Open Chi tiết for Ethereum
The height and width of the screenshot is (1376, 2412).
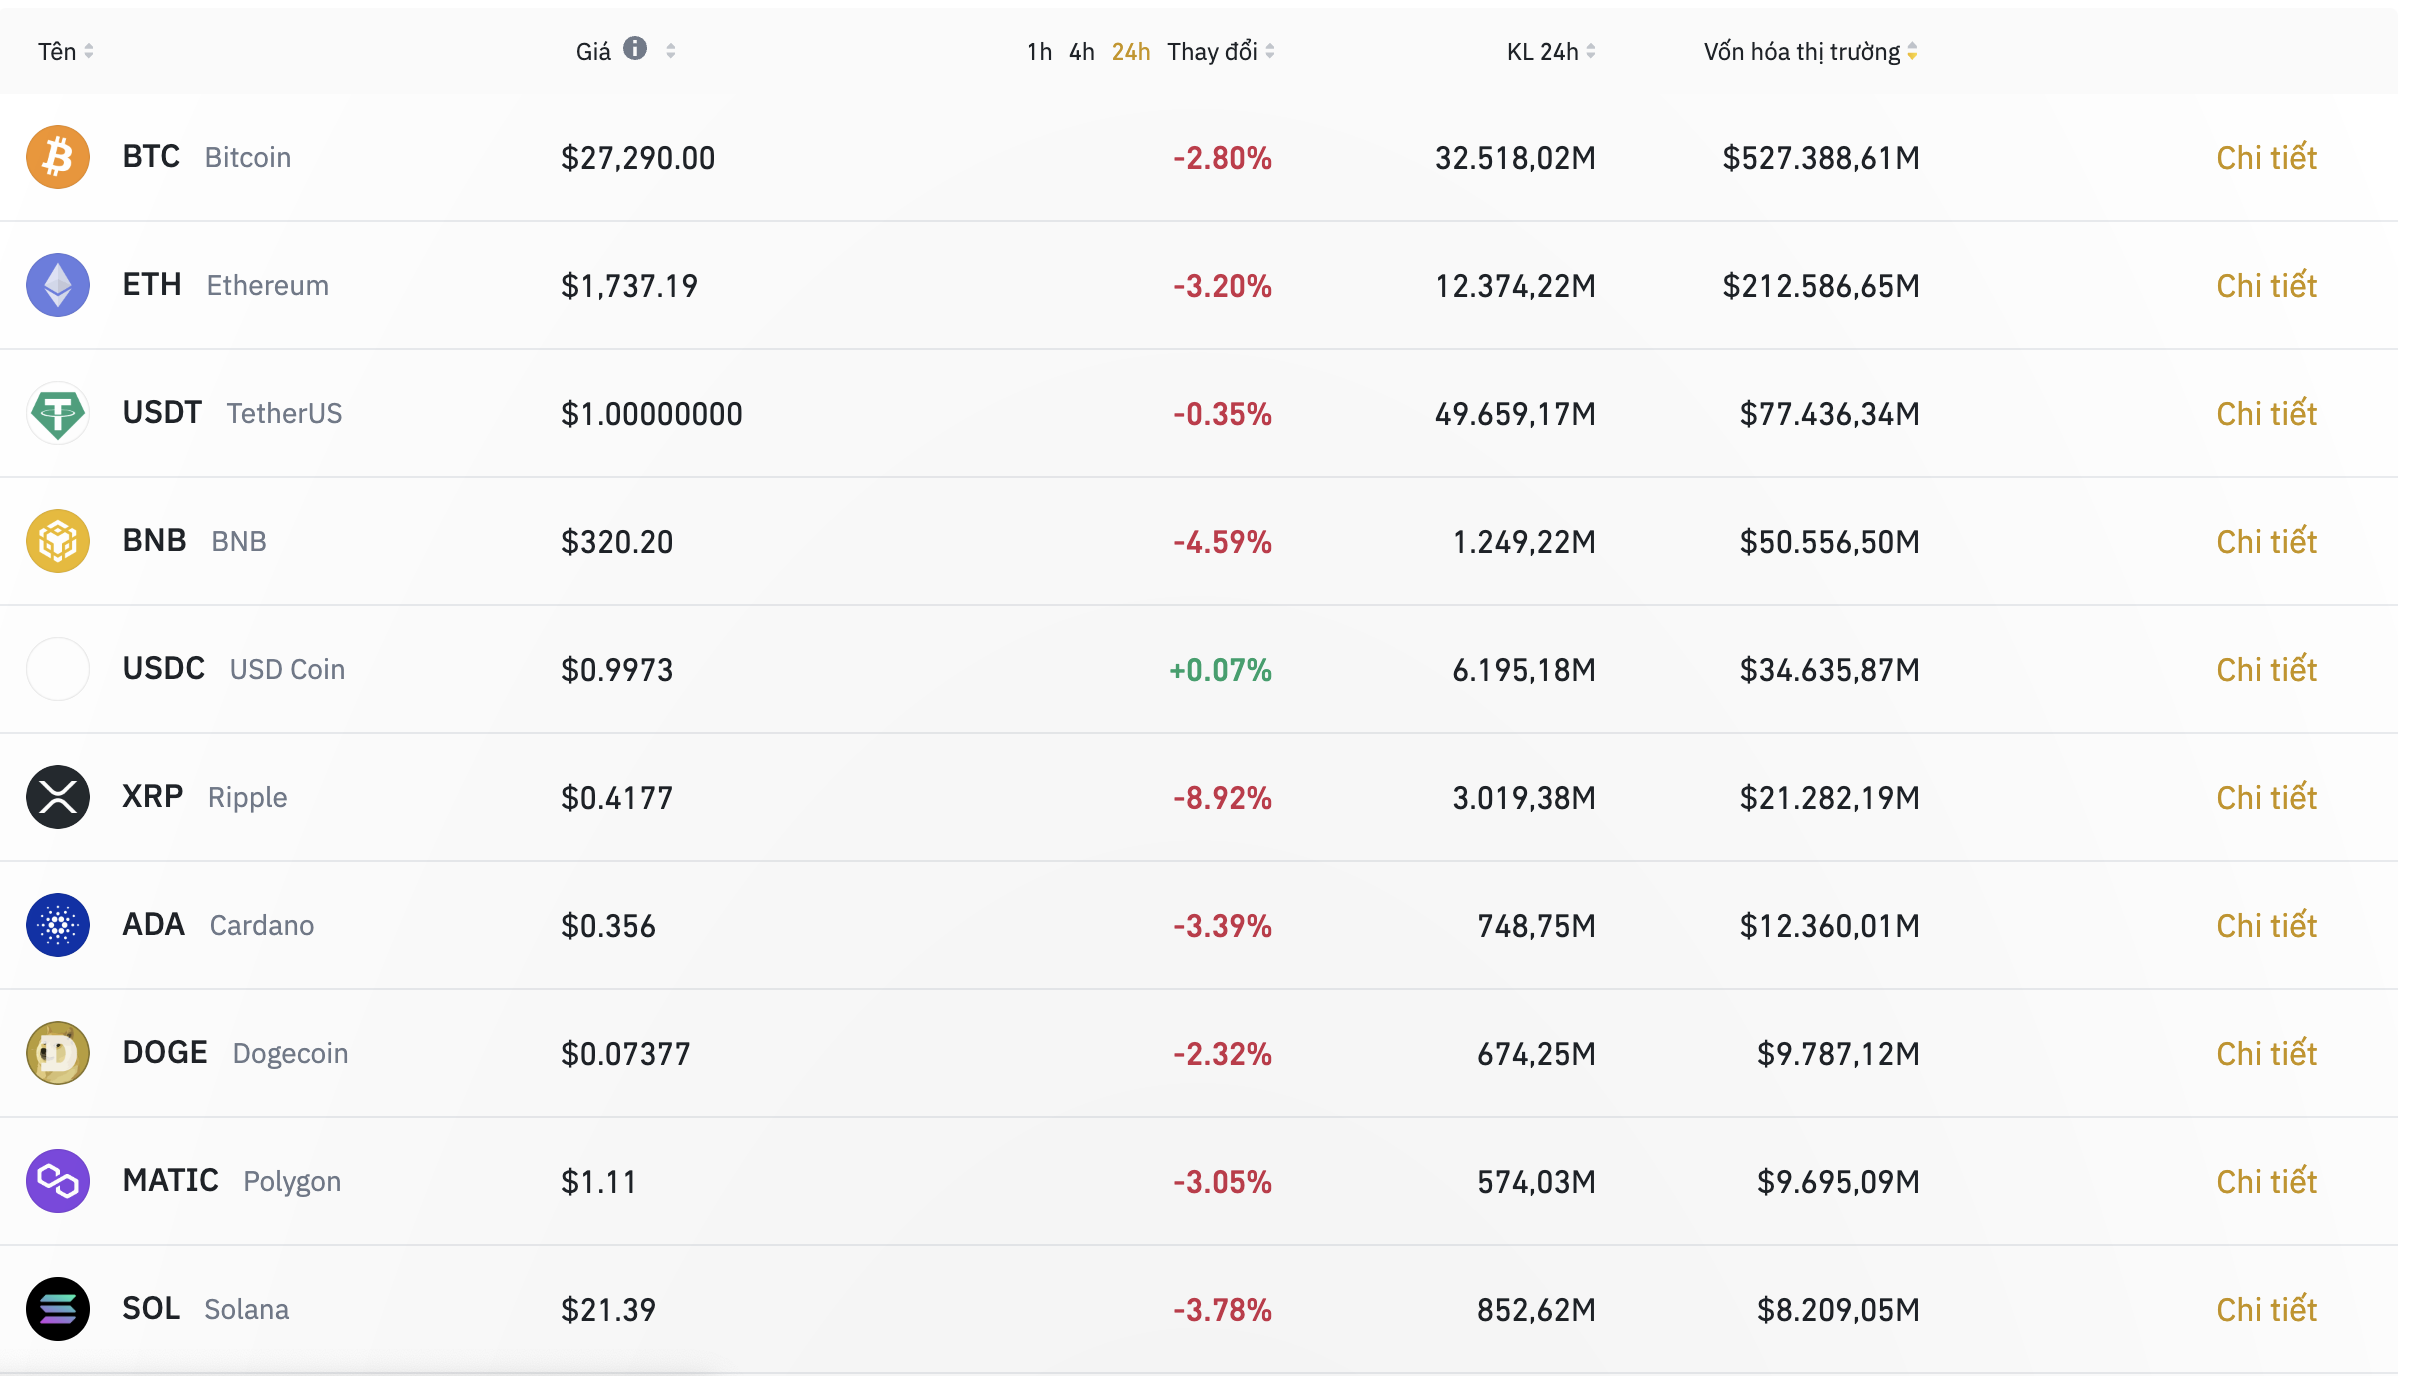coord(2266,285)
